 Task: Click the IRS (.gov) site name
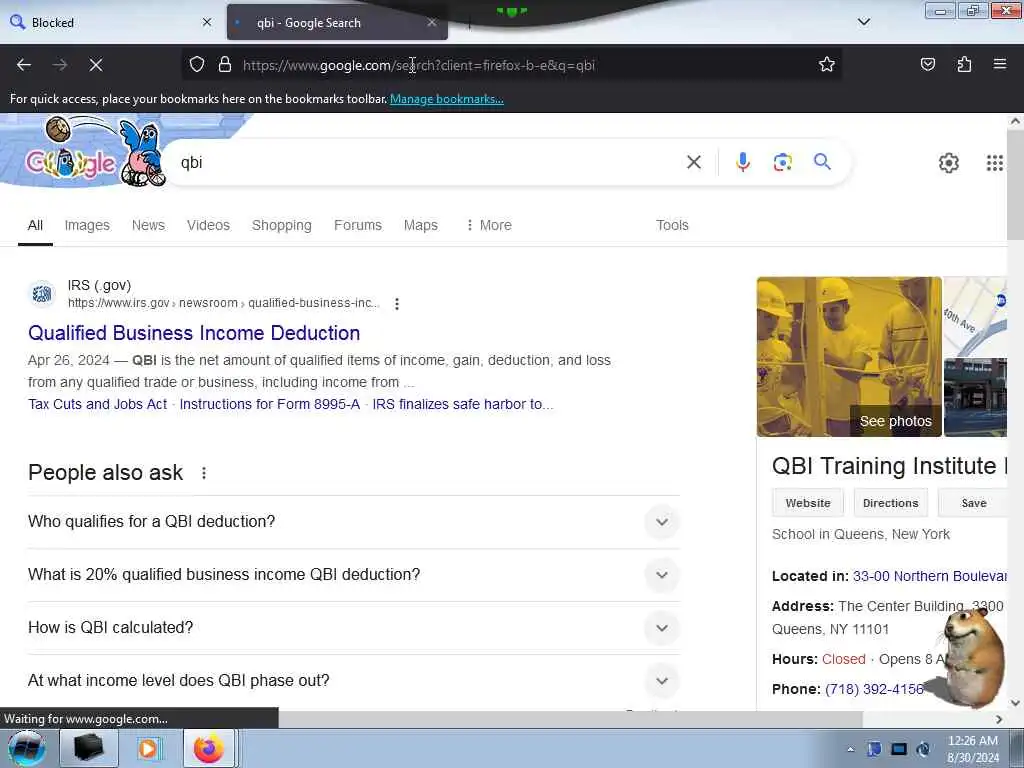[x=99, y=285]
